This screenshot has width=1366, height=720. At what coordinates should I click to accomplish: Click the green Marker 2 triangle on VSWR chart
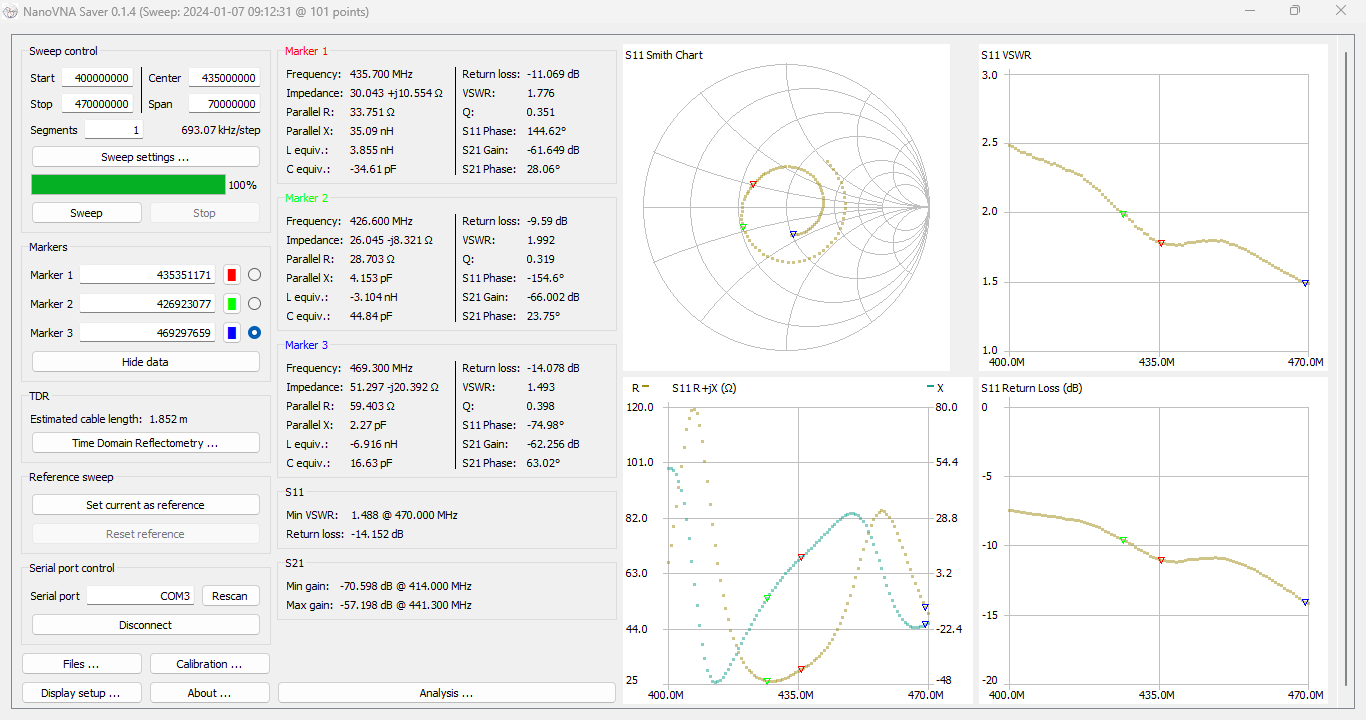[1123, 214]
